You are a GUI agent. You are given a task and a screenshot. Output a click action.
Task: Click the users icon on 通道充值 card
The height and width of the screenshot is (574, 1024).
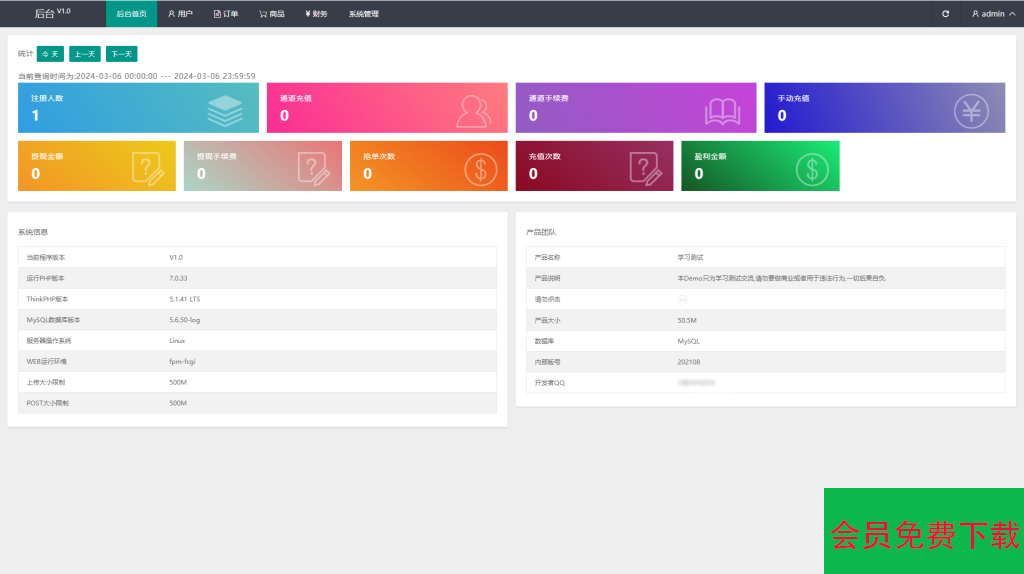pyautogui.click(x=473, y=110)
